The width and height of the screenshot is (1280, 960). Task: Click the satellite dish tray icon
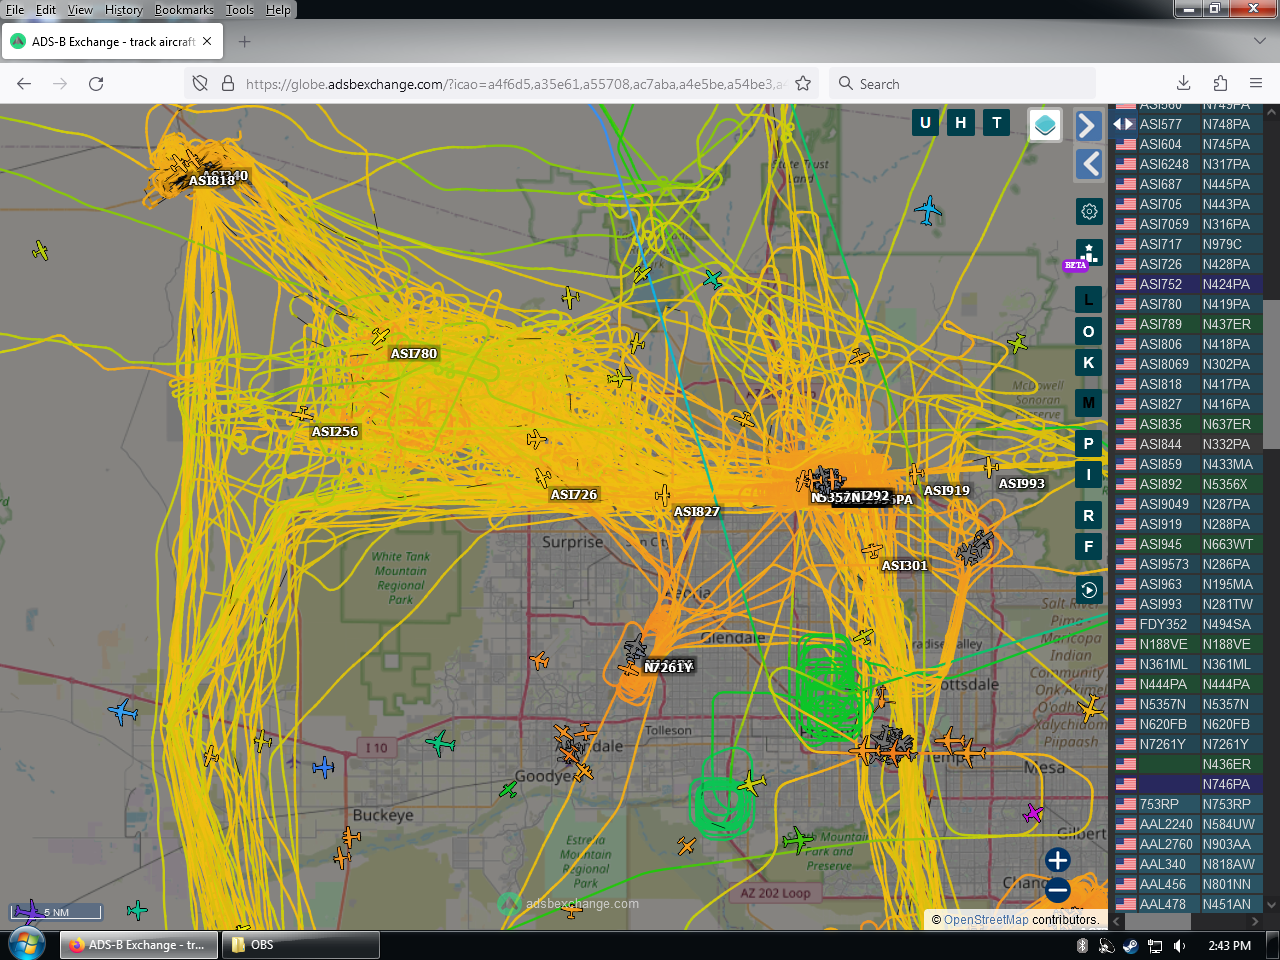pyautogui.click(x=1106, y=945)
